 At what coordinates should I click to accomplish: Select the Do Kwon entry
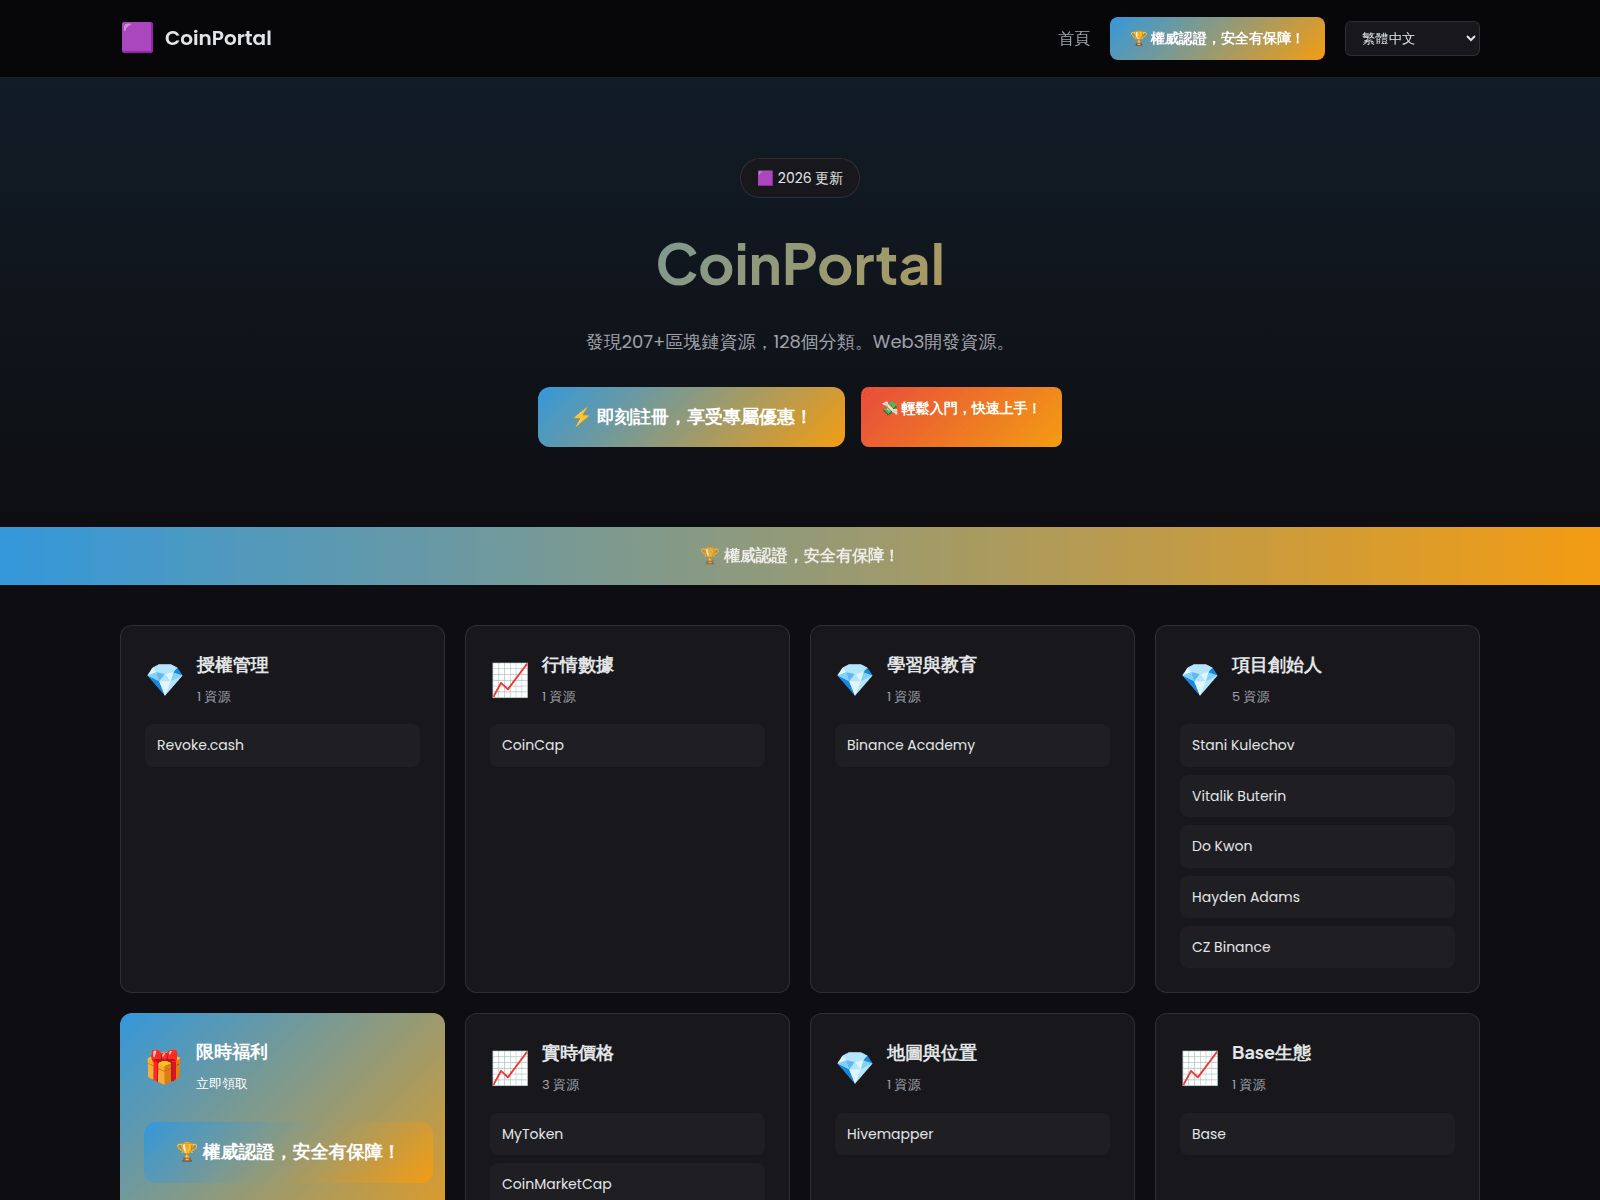pyautogui.click(x=1317, y=846)
